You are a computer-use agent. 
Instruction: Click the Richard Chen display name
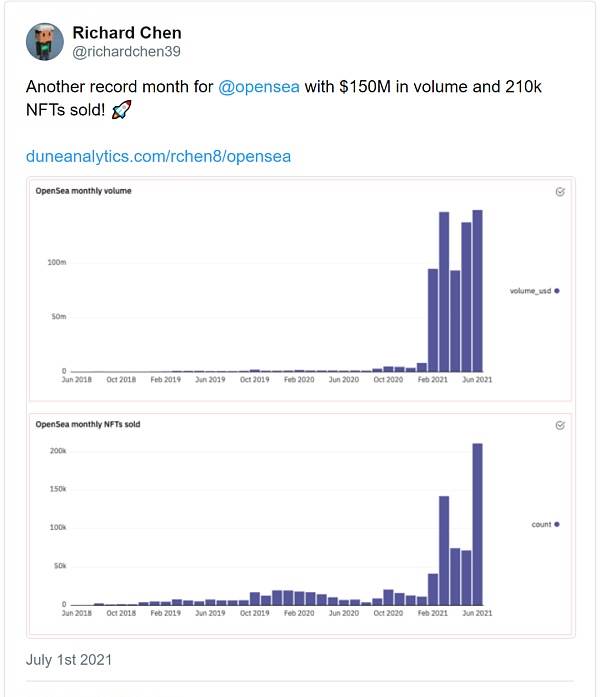pos(127,32)
